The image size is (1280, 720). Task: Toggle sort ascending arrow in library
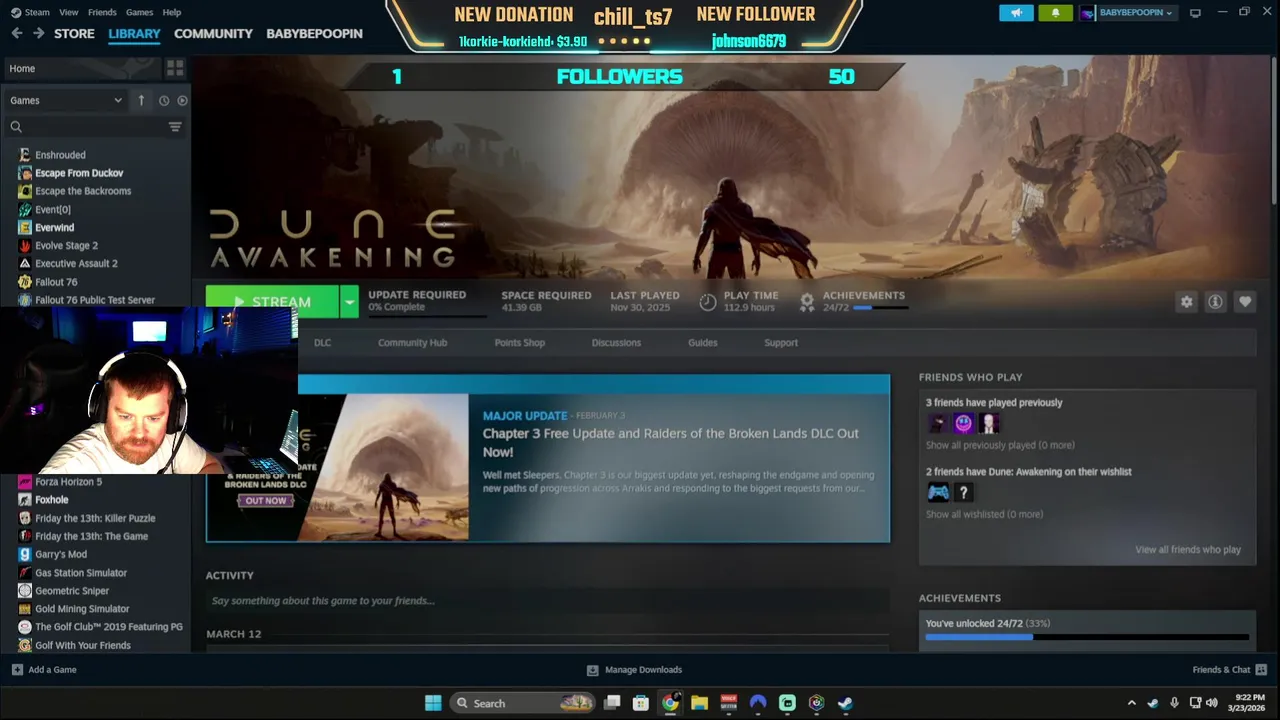[141, 100]
